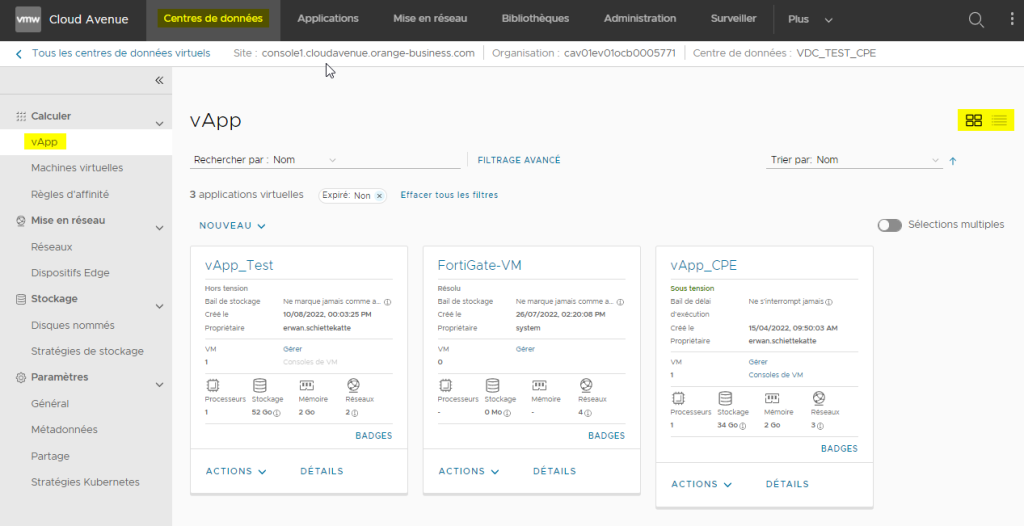The image size is (1024, 526).
Task: Reverse sort order with arrow icon
Action: [953, 161]
